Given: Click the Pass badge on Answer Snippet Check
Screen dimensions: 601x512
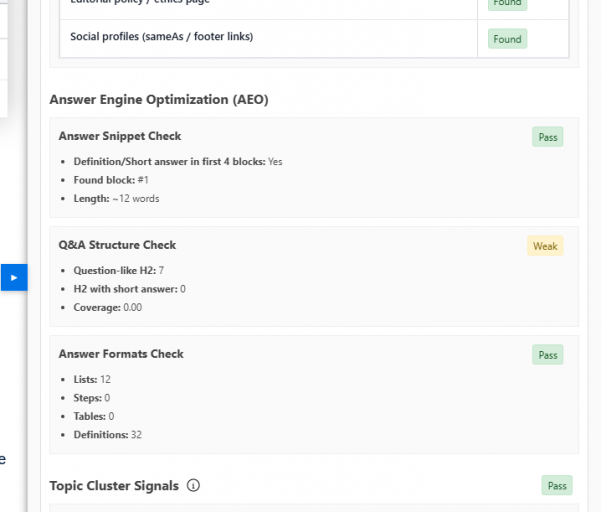Looking at the screenshot, I should (547, 137).
